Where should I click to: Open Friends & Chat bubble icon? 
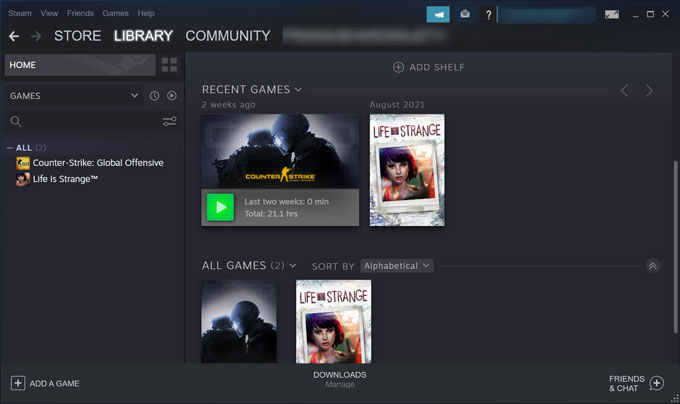(x=657, y=383)
